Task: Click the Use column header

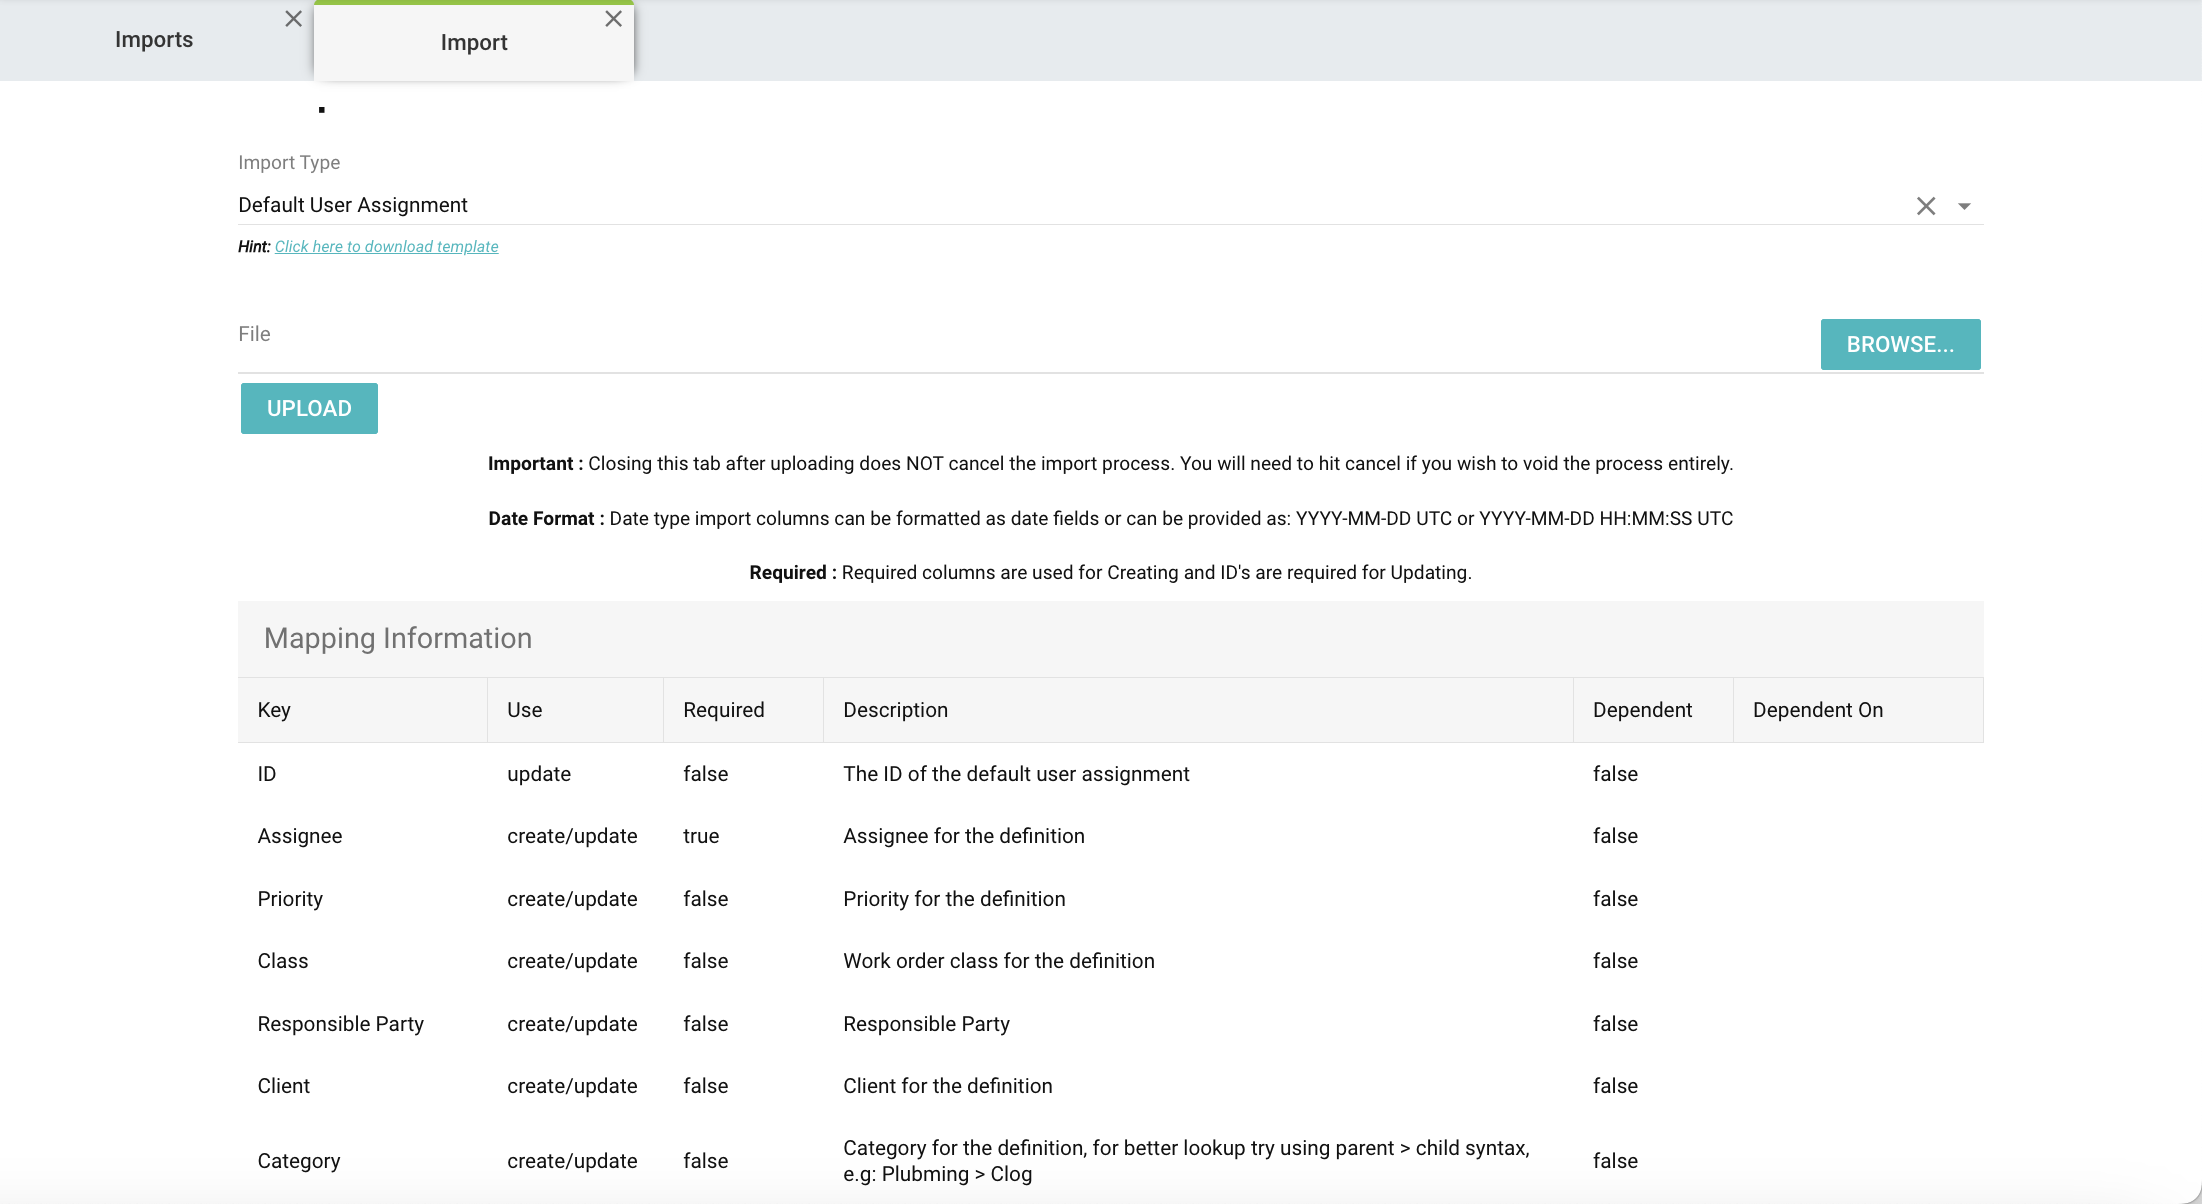Action: point(524,710)
